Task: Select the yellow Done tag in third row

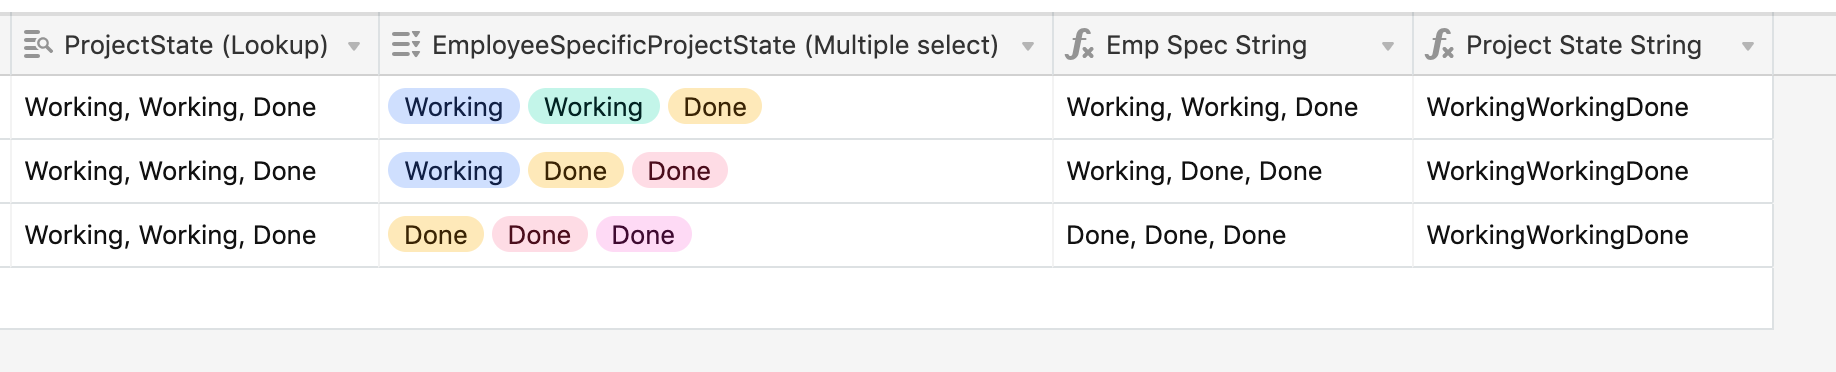Action: [x=436, y=235]
